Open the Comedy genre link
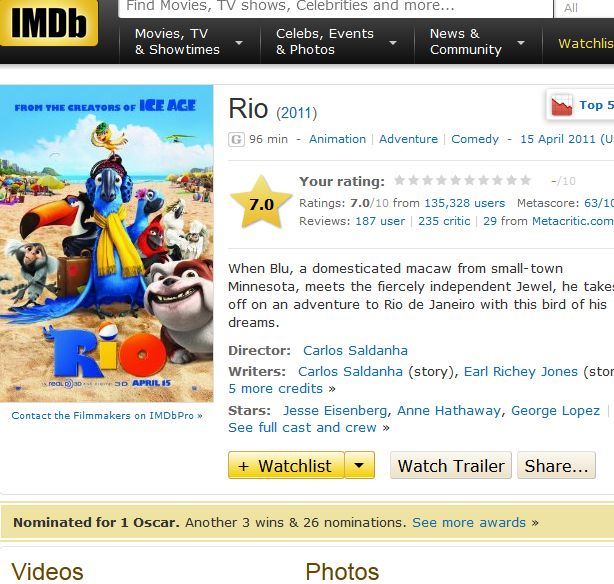The height and width of the screenshot is (584, 614). click(x=475, y=139)
